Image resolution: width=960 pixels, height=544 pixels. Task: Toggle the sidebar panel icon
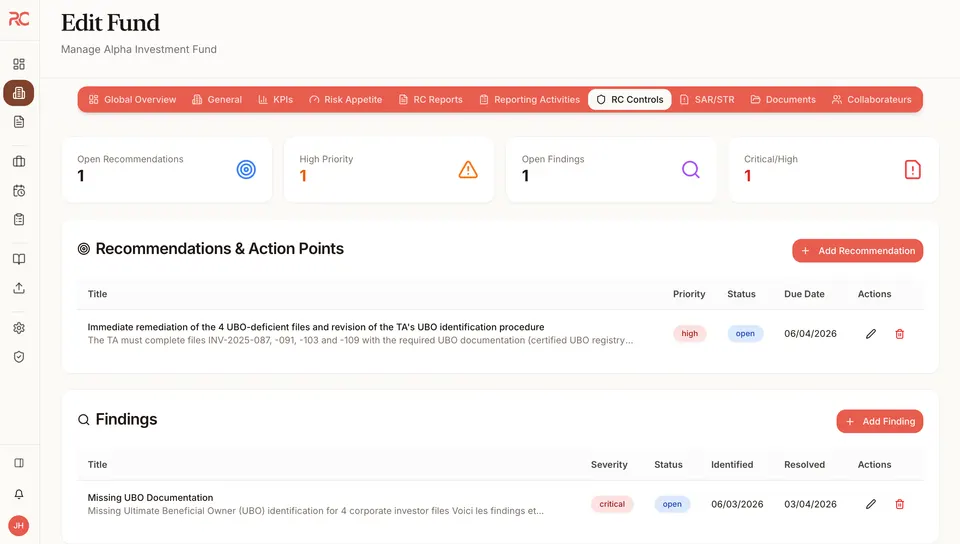(x=19, y=463)
